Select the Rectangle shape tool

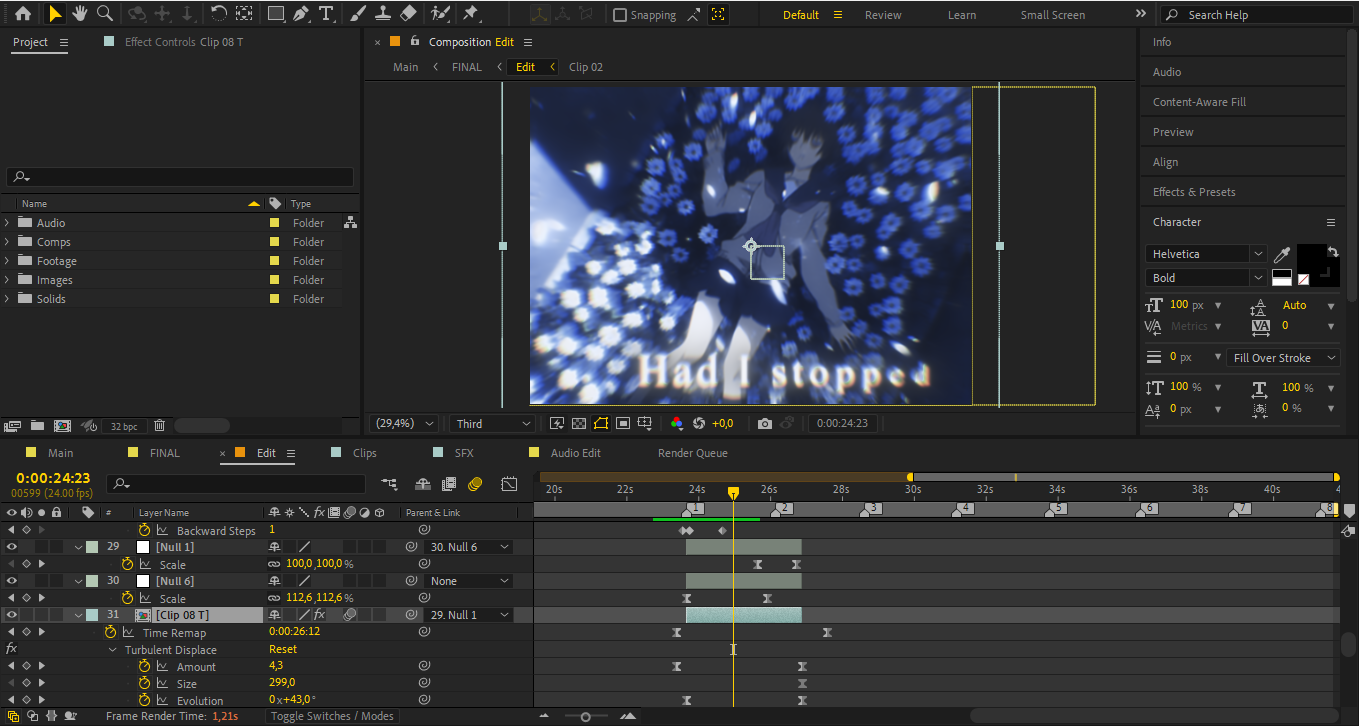276,14
